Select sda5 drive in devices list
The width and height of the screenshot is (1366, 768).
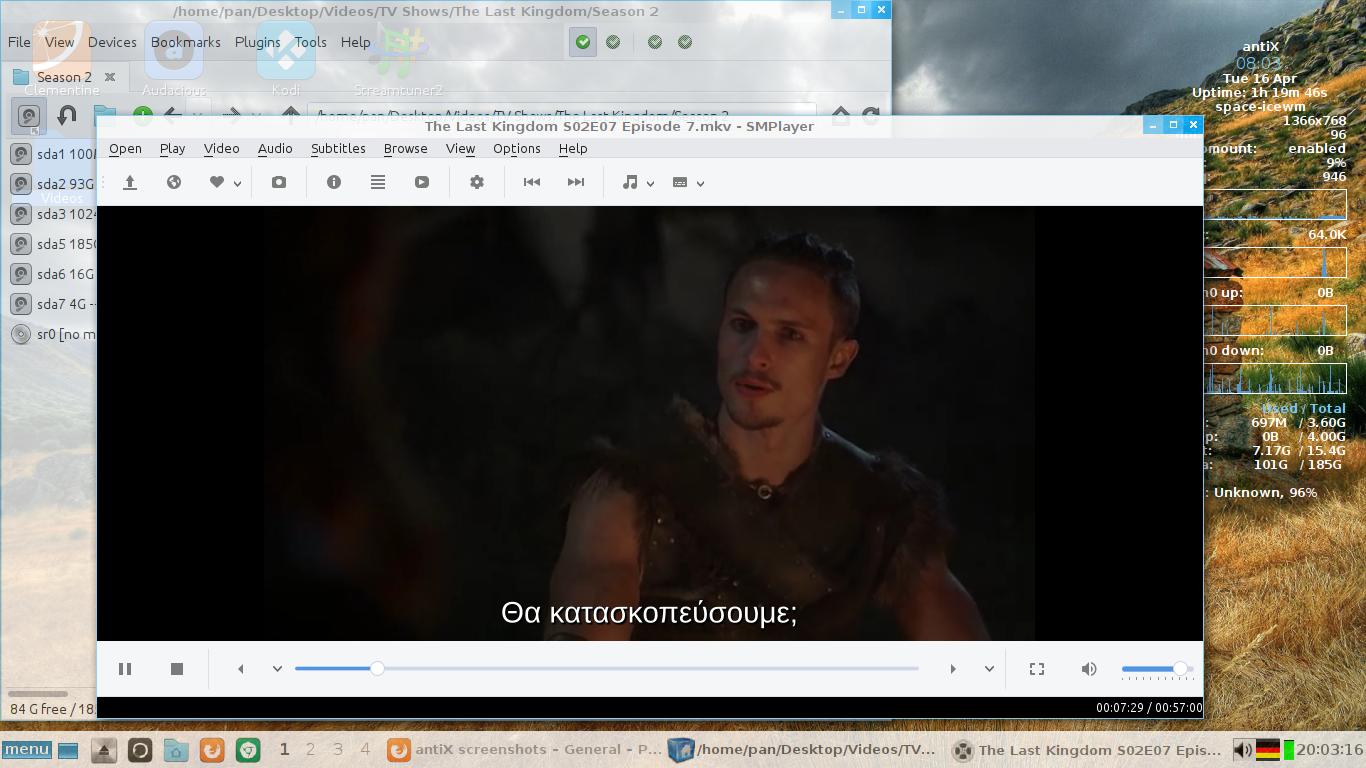(52, 244)
